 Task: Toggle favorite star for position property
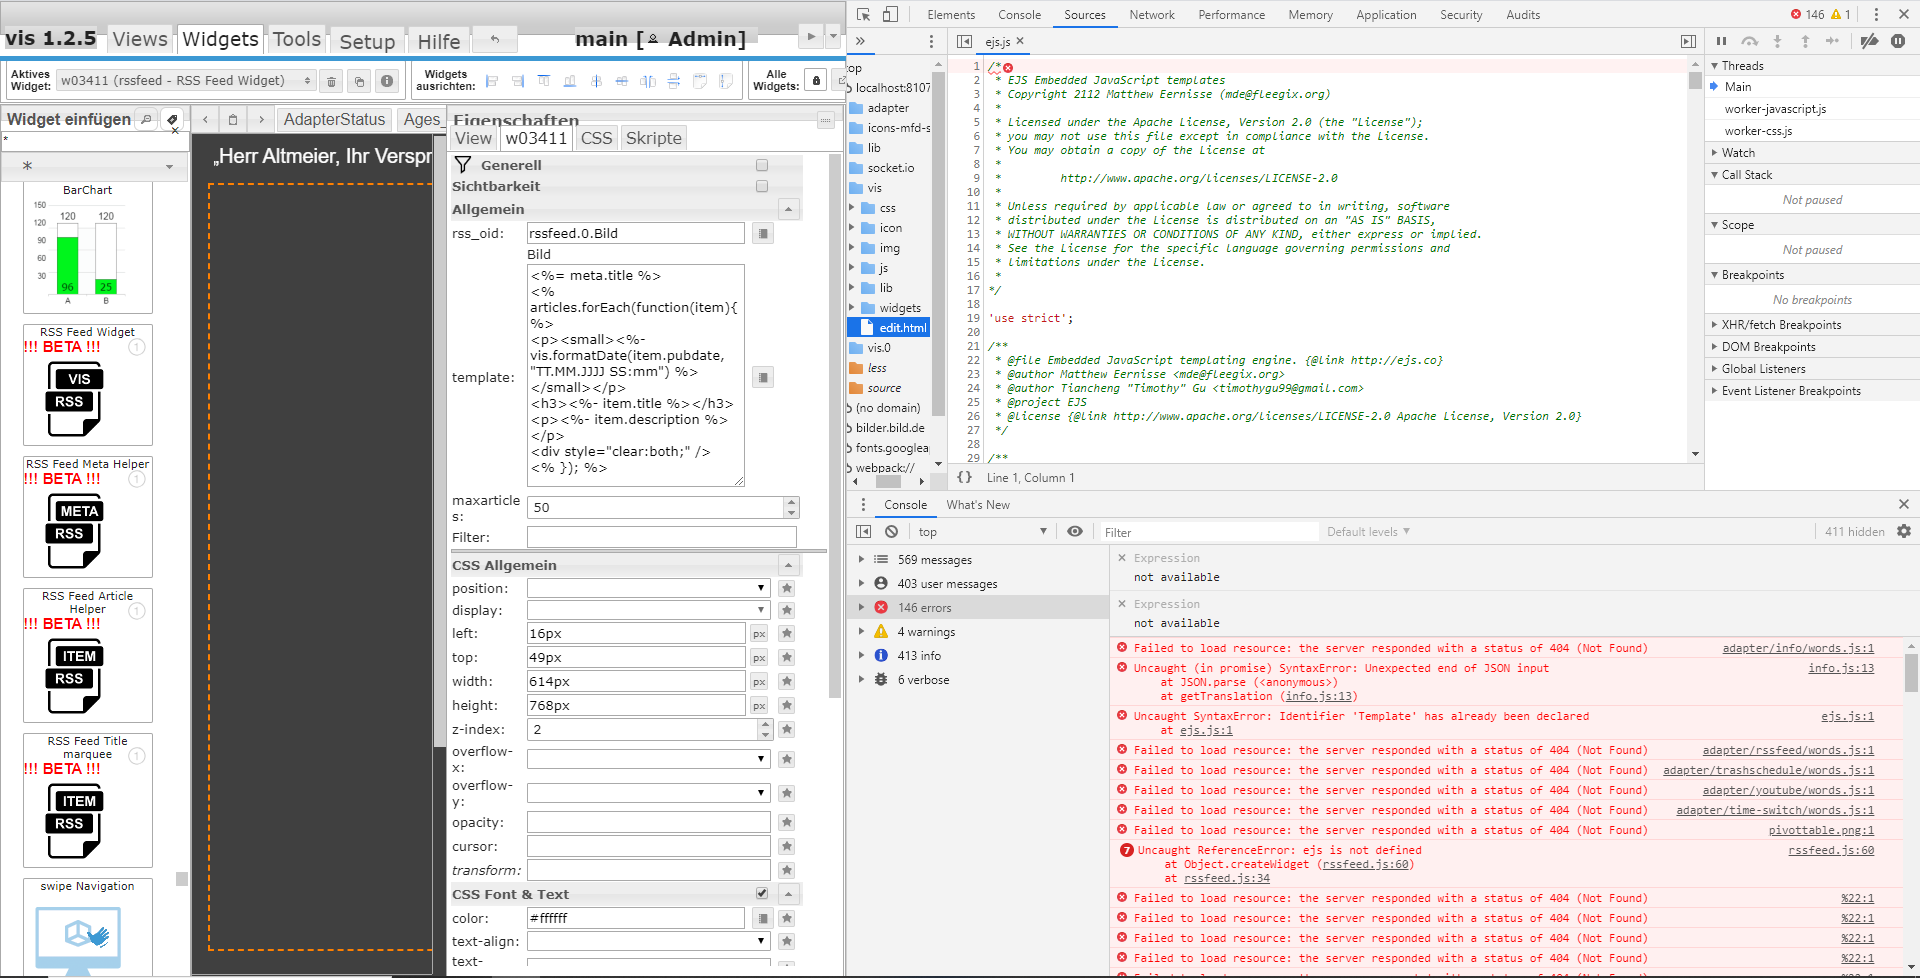coord(787,588)
